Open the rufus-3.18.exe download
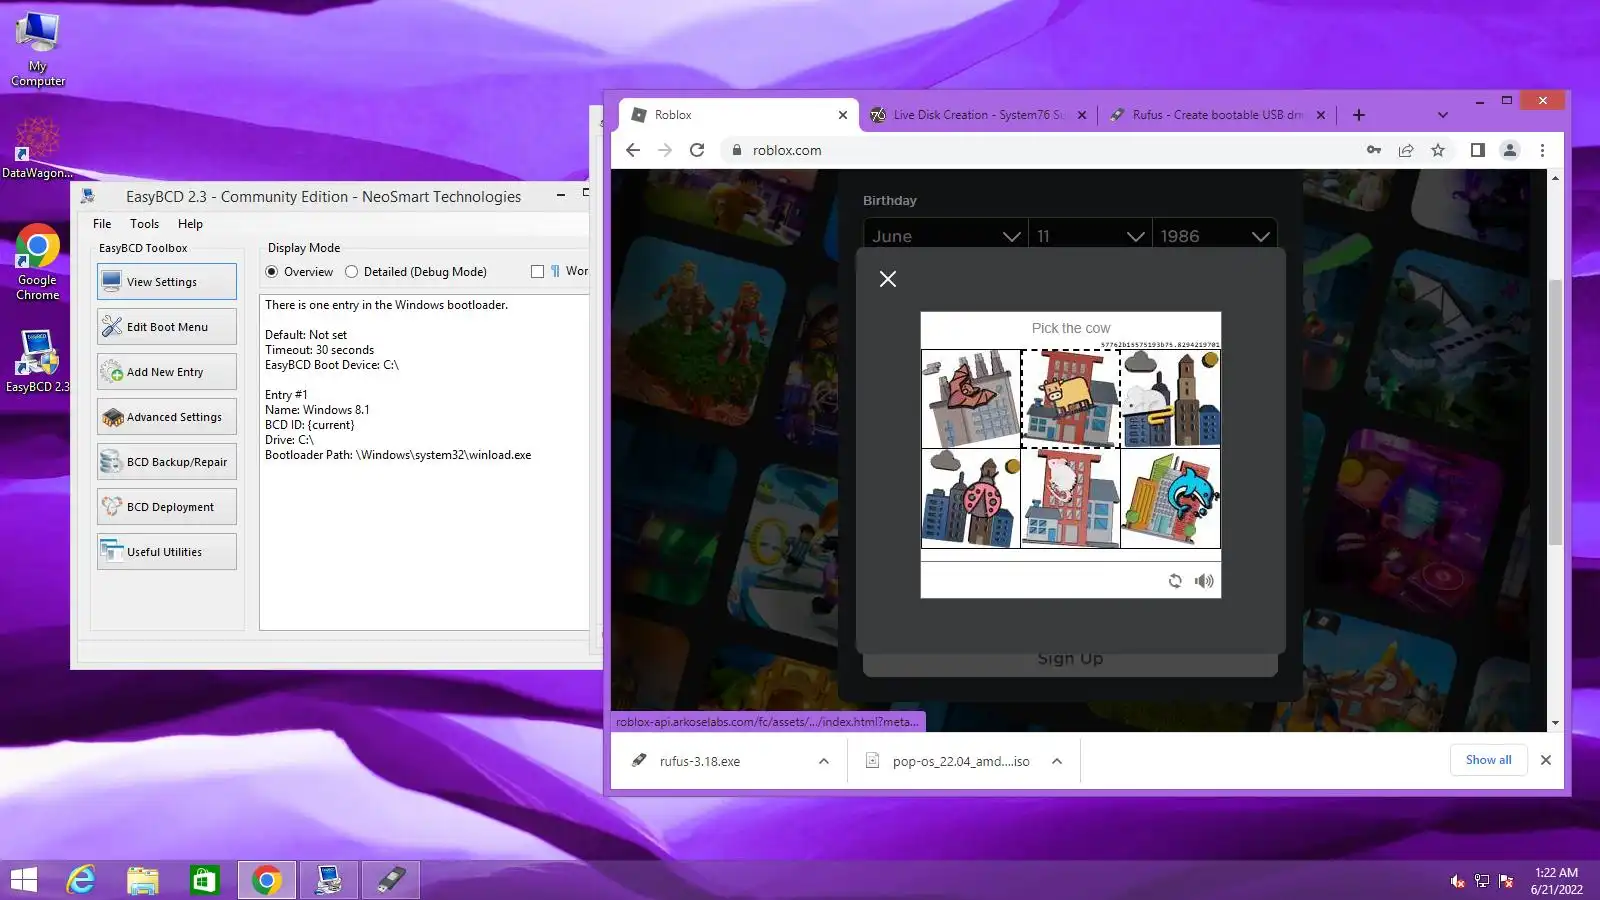Image resolution: width=1600 pixels, height=900 pixels. (700, 761)
